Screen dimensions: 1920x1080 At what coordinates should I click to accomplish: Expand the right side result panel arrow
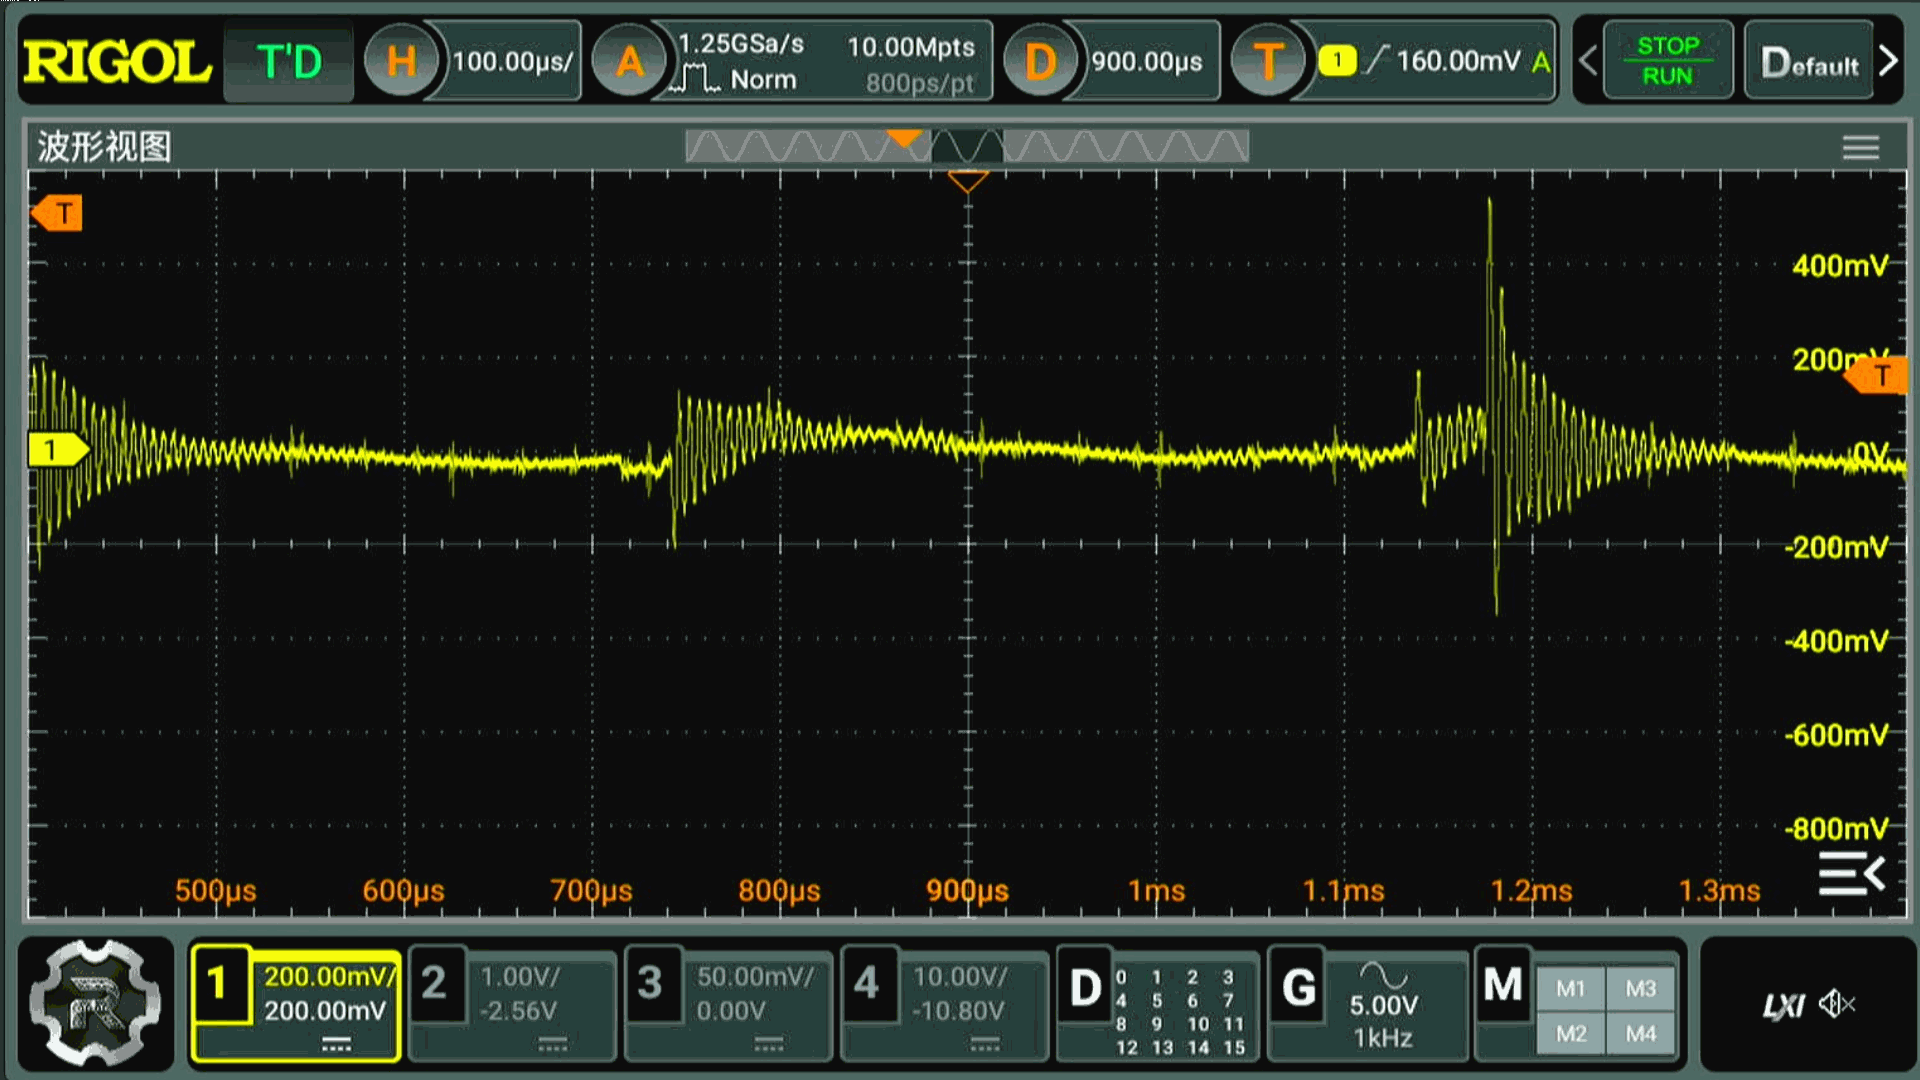click(x=1851, y=875)
